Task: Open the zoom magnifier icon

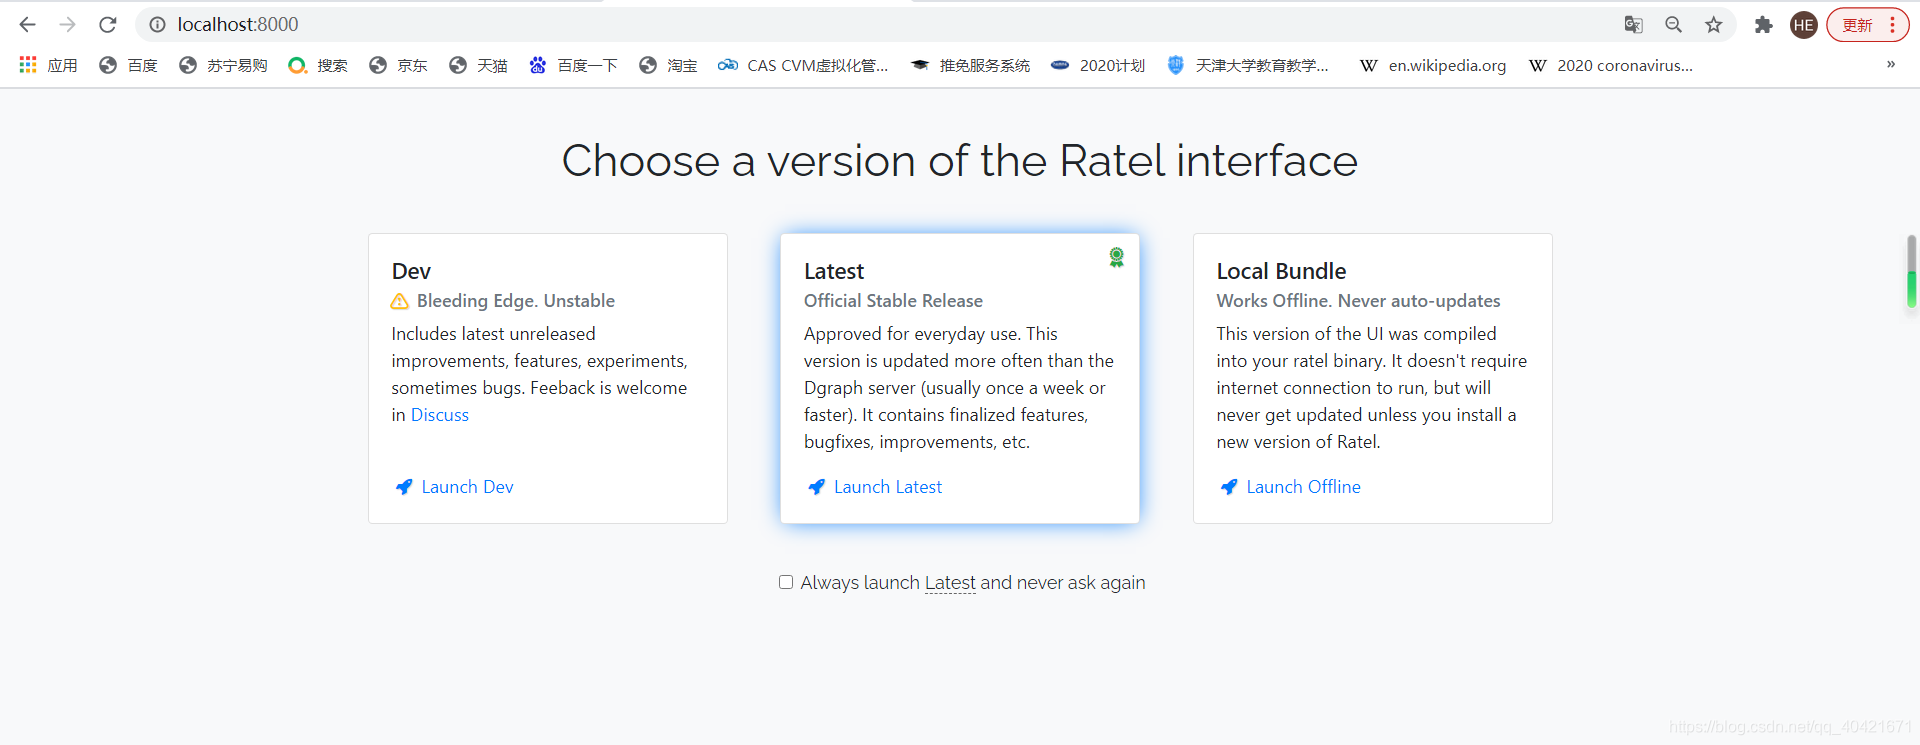Action: tap(1673, 24)
